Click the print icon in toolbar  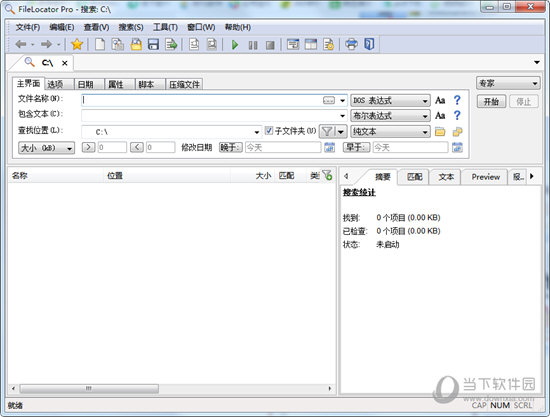click(x=351, y=45)
